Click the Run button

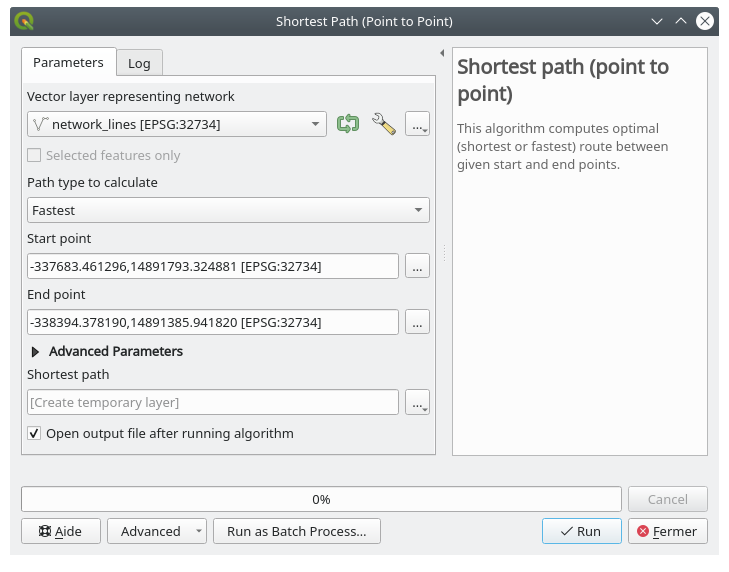click(x=581, y=531)
